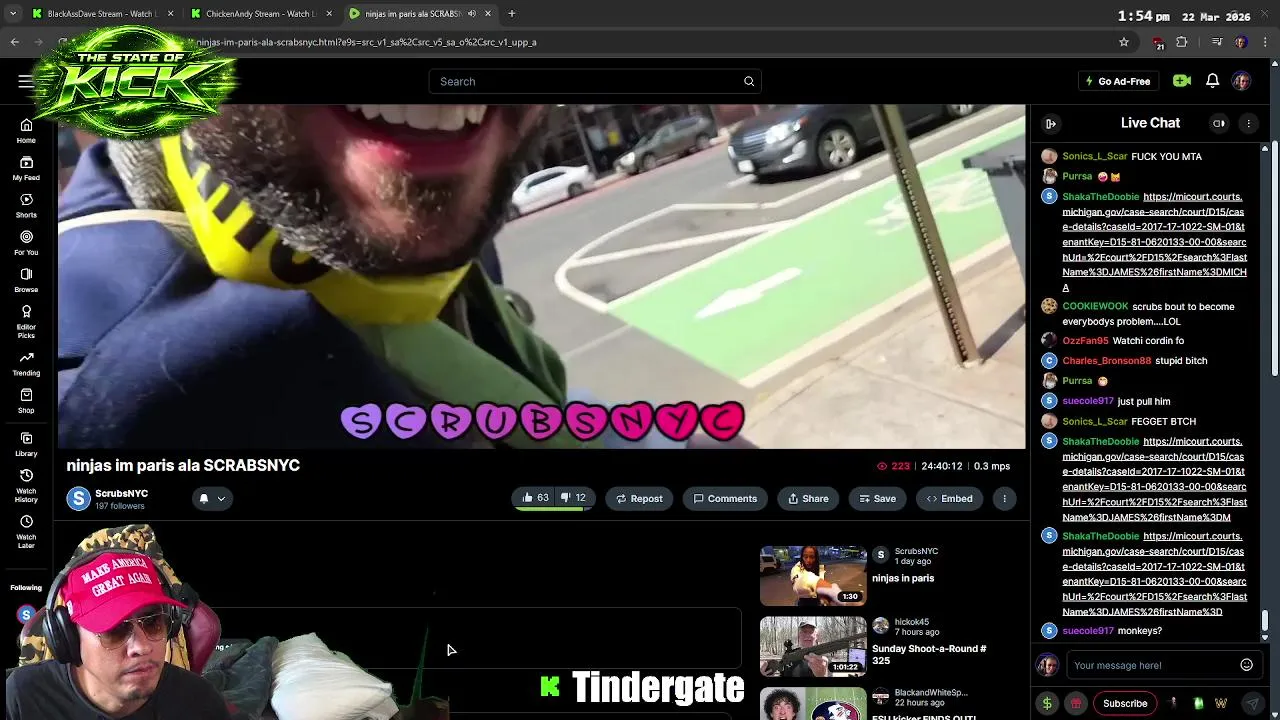The width and height of the screenshot is (1280, 720).
Task: Expand ScrubsNYC notification options chevron
Action: (221, 498)
